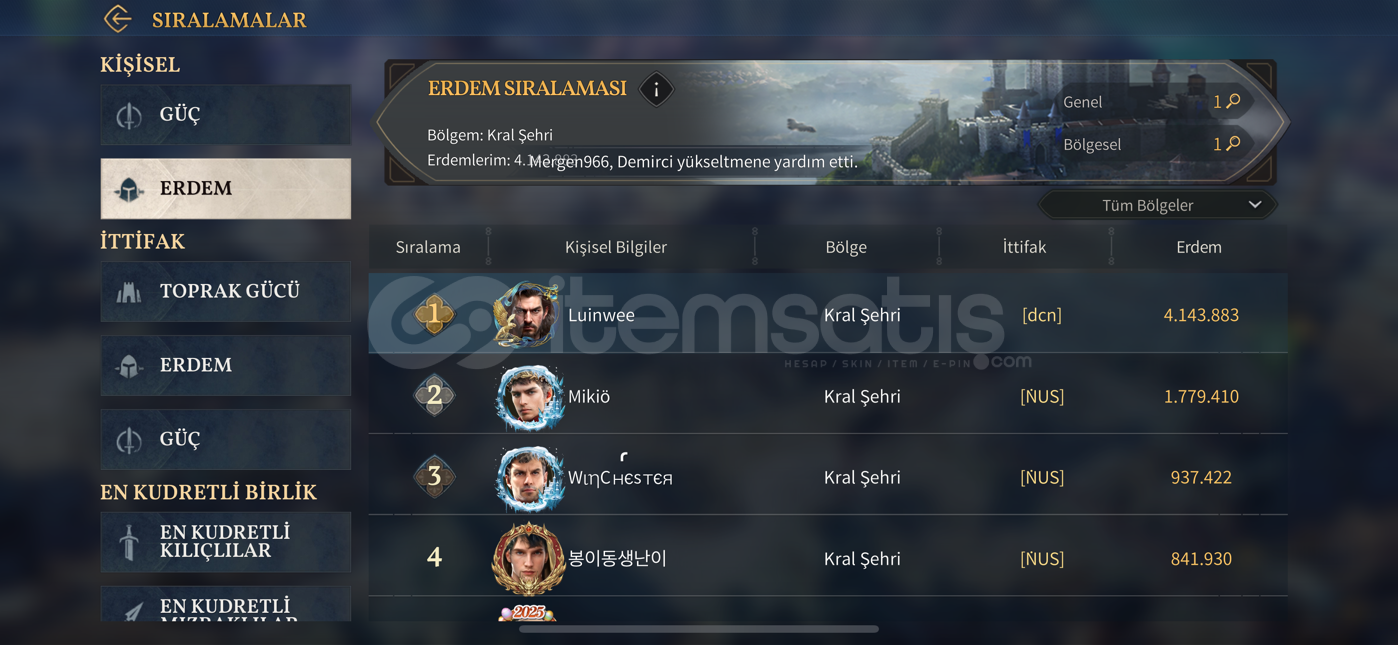Sort by the Erdem column header
The height and width of the screenshot is (645, 1398).
pyautogui.click(x=1199, y=247)
